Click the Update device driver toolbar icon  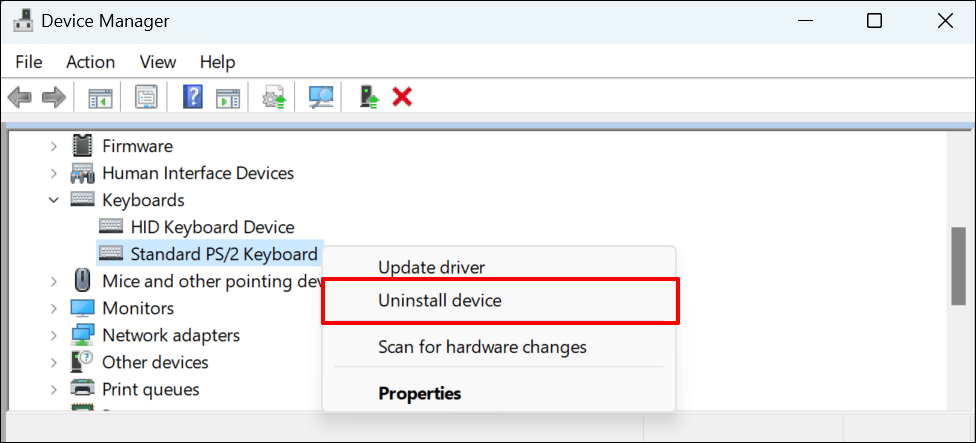(274, 97)
